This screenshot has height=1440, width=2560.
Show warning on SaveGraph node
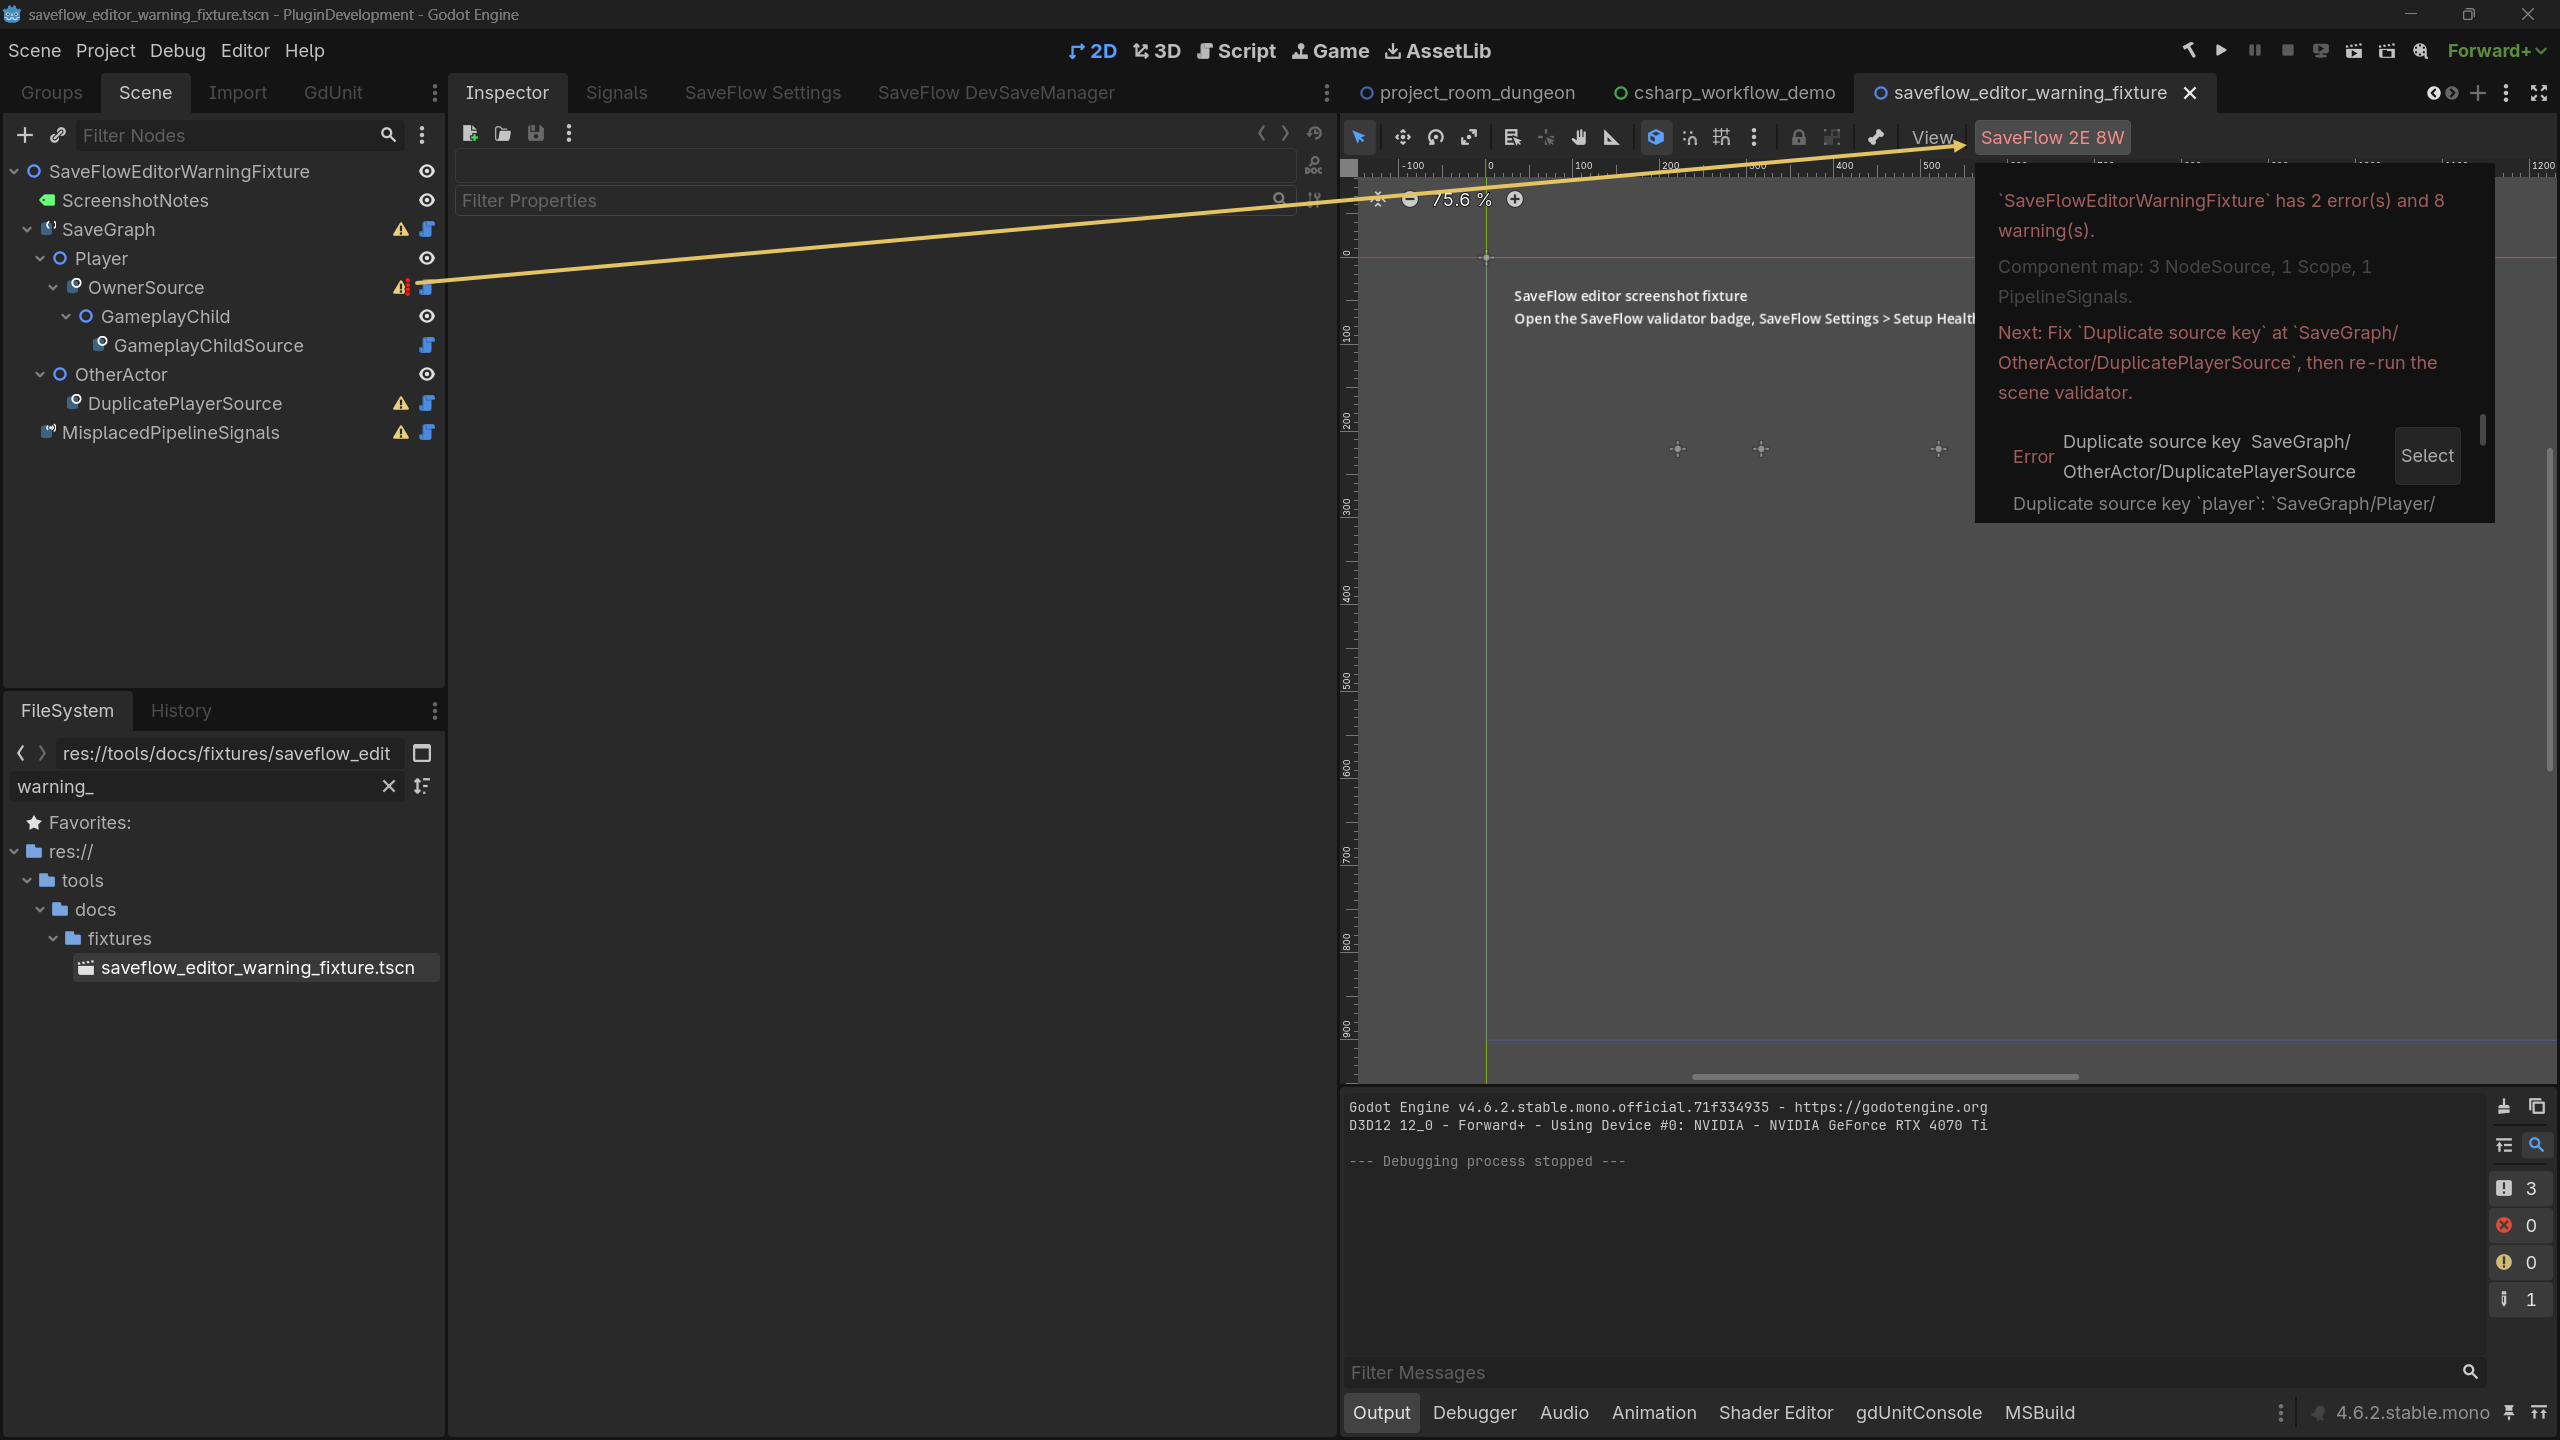(401, 230)
